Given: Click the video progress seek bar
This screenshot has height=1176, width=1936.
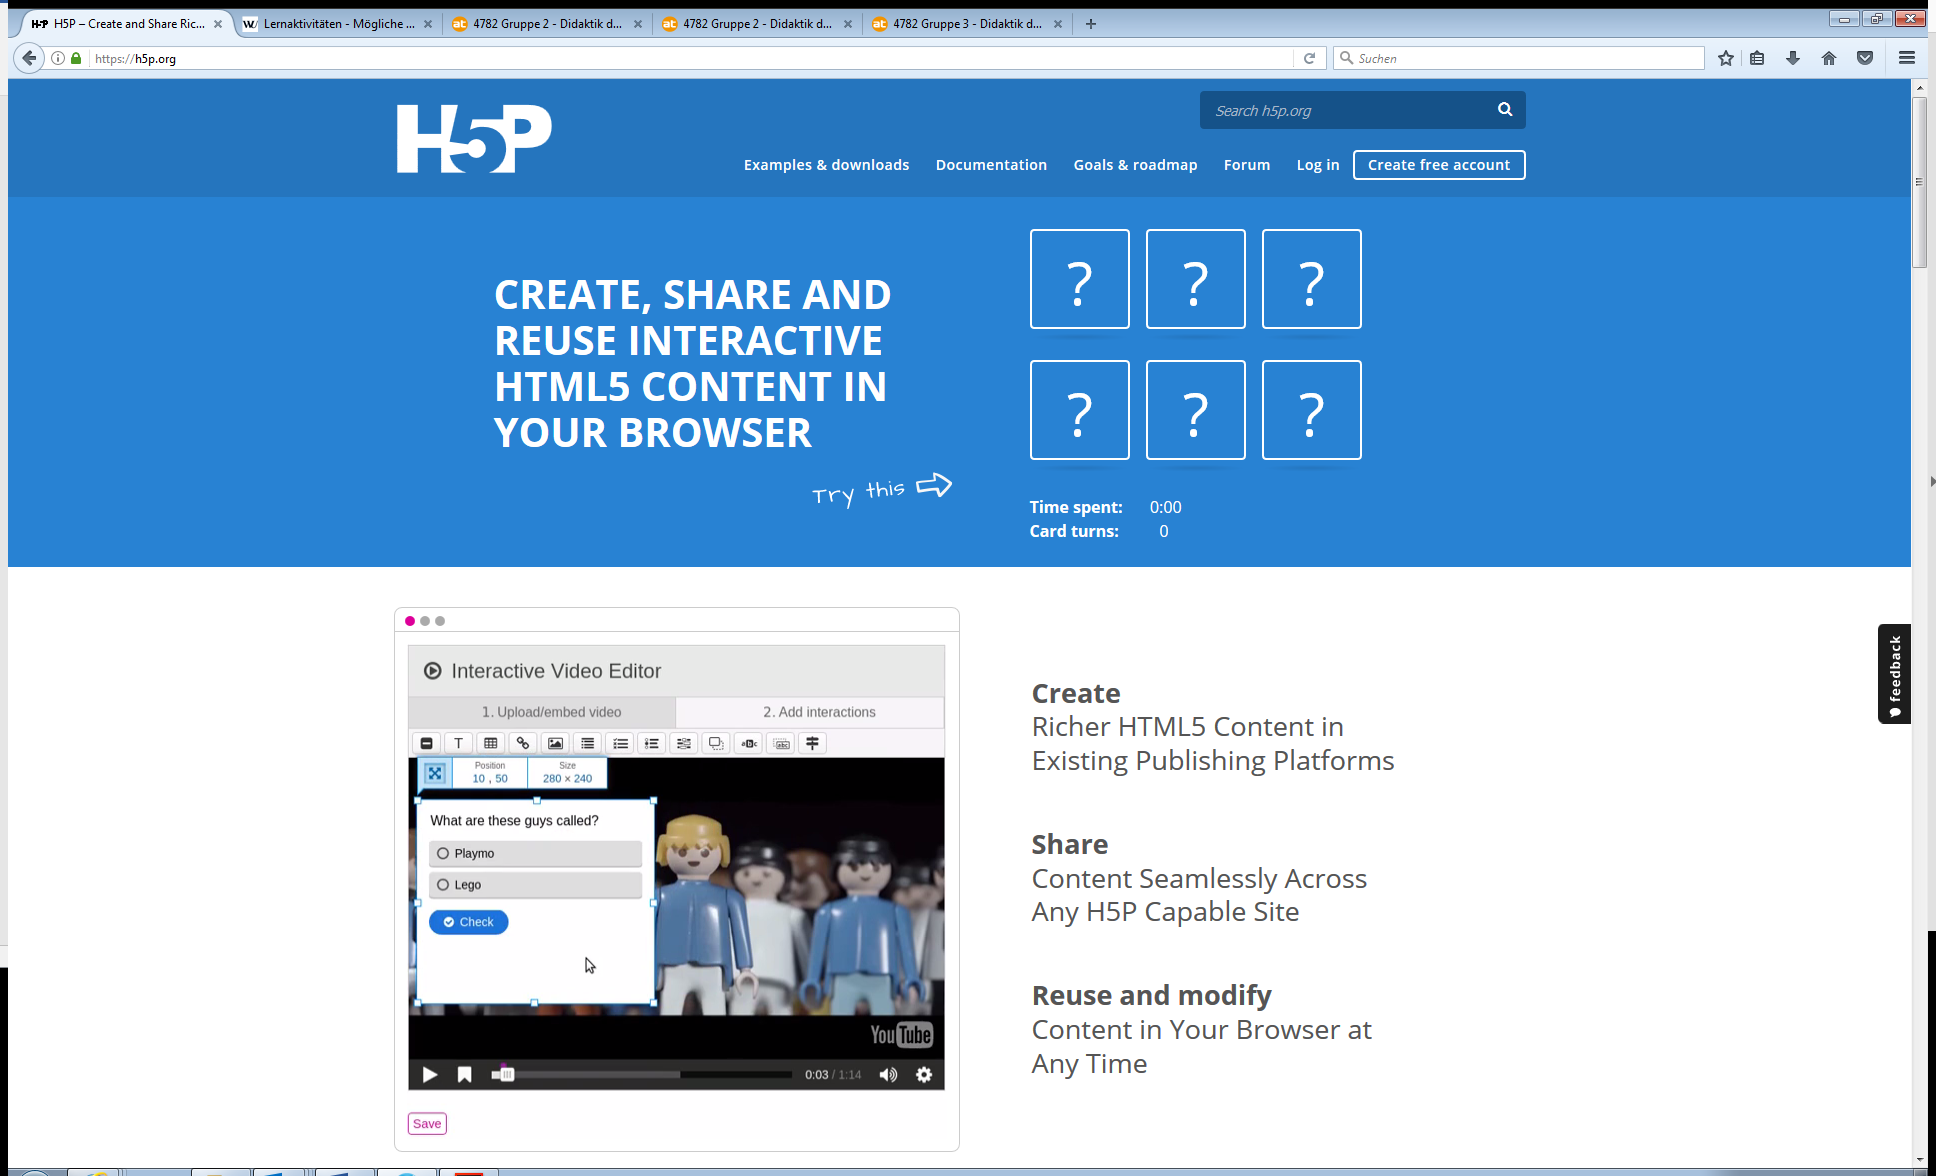Looking at the screenshot, I should (642, 1075).
